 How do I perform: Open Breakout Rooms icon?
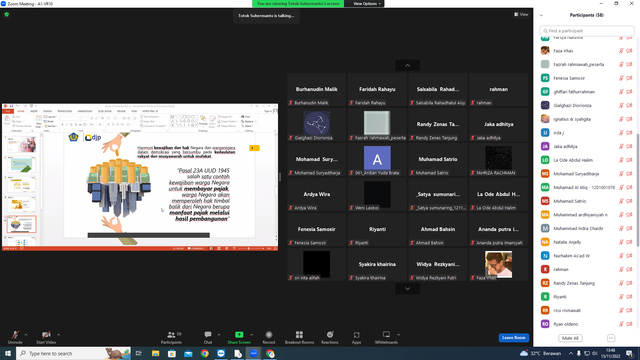[x=299, y=335]
